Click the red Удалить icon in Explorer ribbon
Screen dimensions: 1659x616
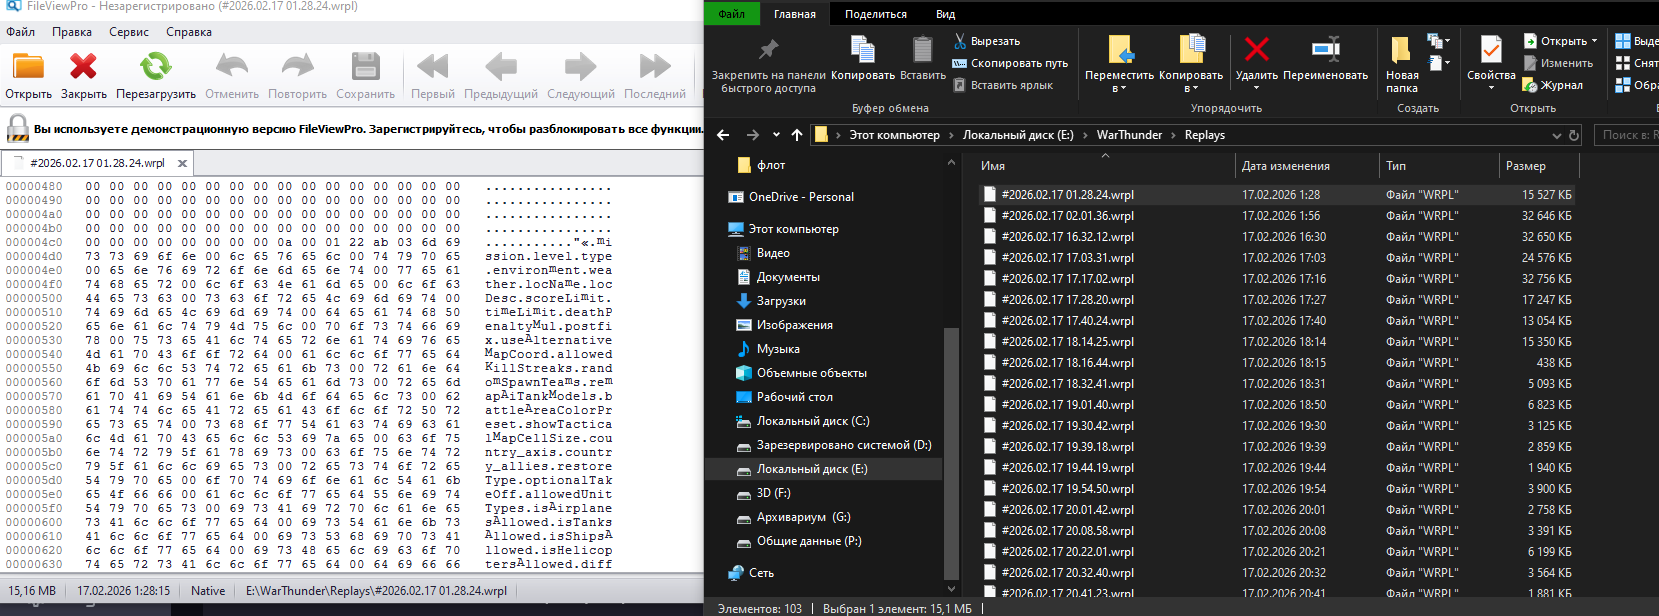(x=1256, y=50)
